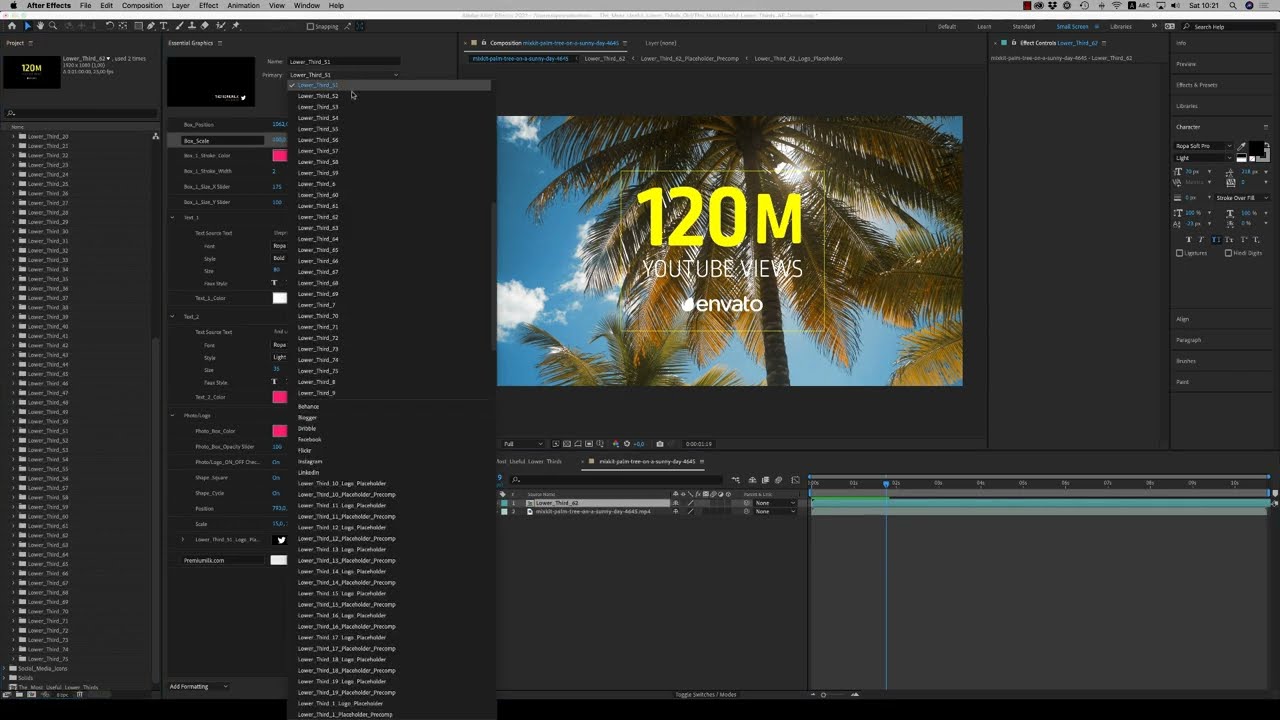Toggle the Text_2 Faux Style bold button

click(x=276, y=382)
